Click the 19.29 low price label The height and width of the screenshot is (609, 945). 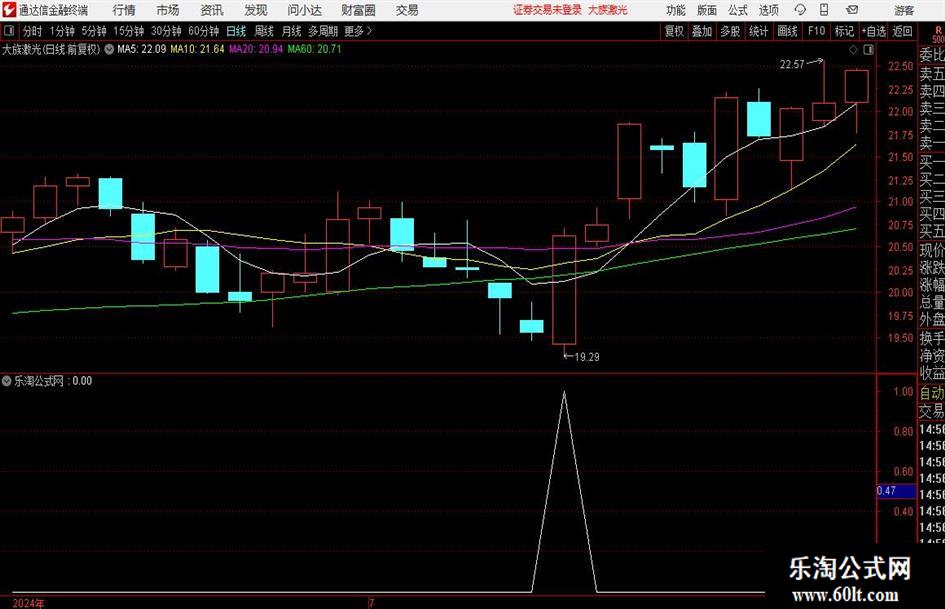coord(586,357)
